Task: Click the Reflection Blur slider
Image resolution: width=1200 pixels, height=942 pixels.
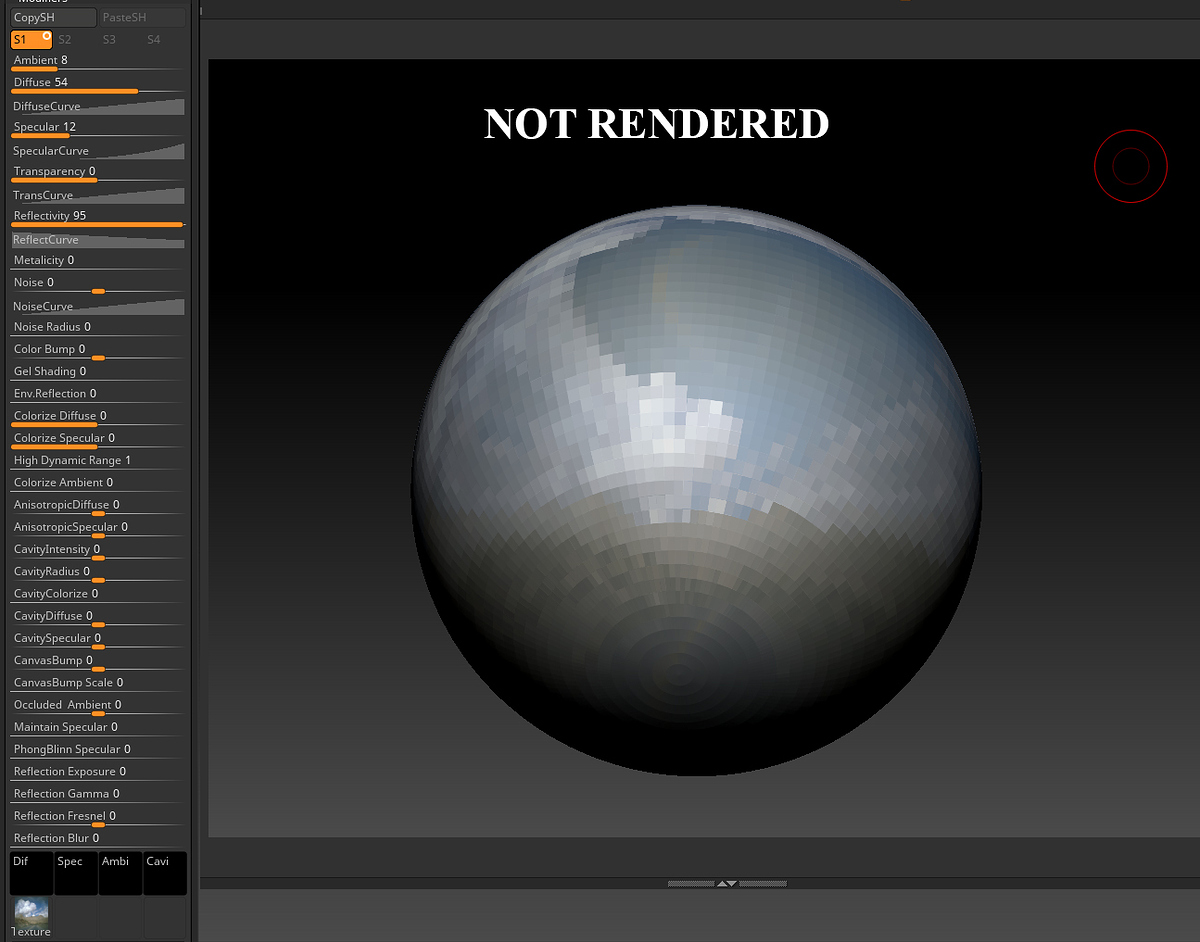Action: coord(98,838)
